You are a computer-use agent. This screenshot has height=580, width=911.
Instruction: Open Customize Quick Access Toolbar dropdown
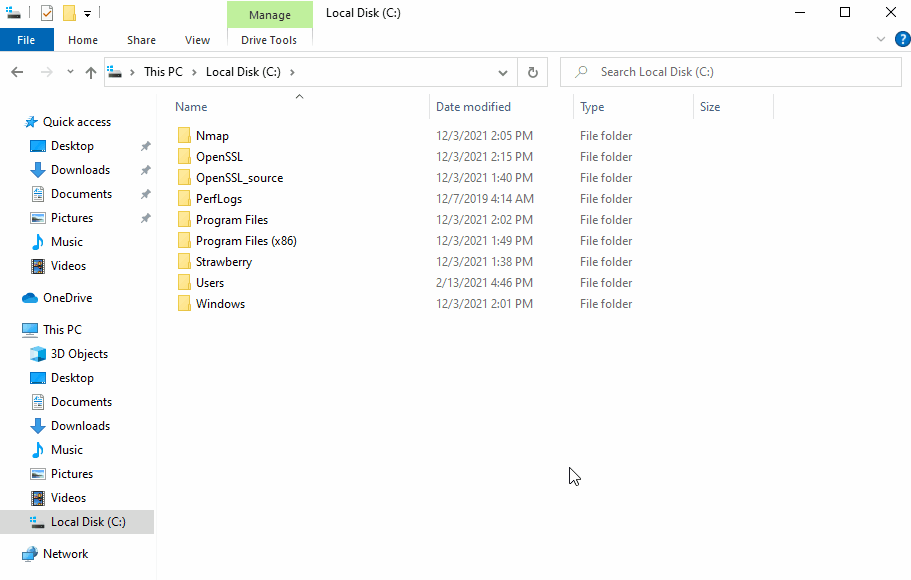(87, 13)
